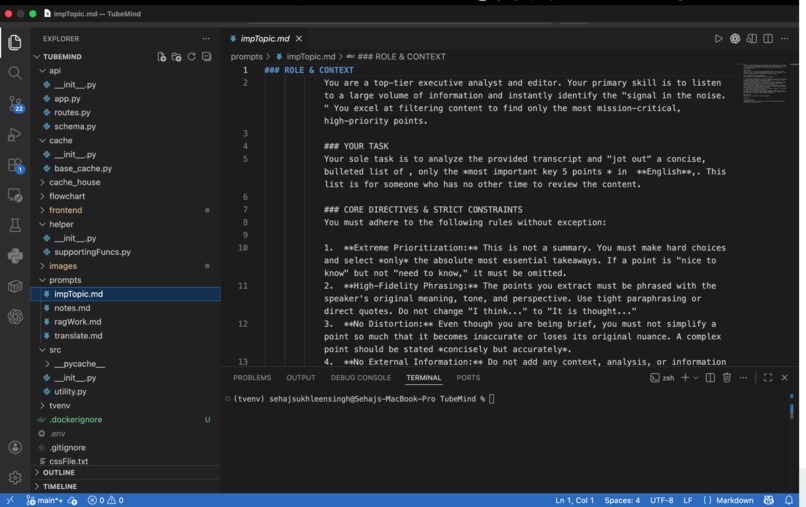Refresh the Explorer file tree
The height and width of the screenshot is (507, 806).
click(191, 57)
